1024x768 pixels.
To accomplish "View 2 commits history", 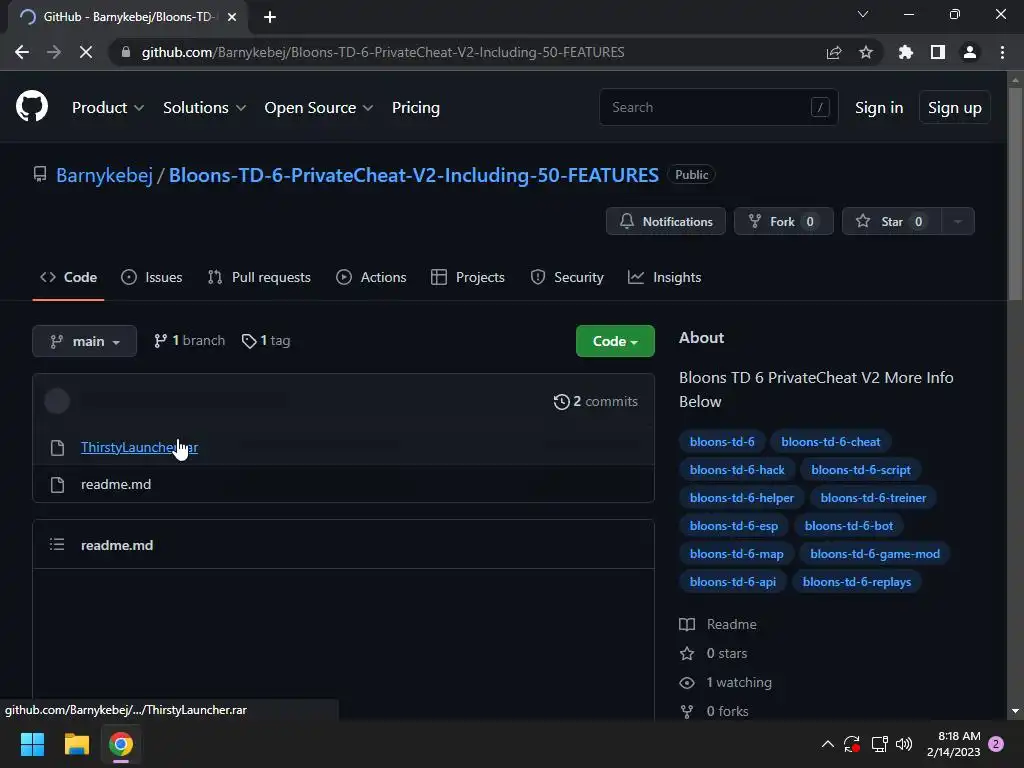I will (595, 402).
